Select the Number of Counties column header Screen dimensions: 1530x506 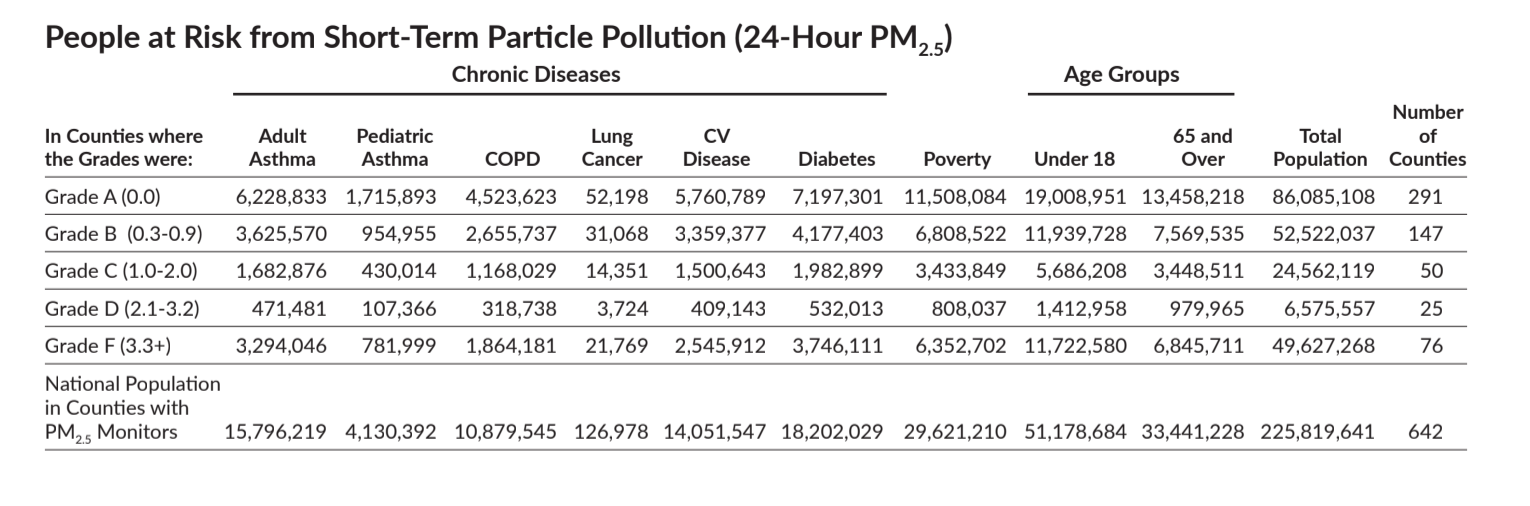coord(1427,135)
